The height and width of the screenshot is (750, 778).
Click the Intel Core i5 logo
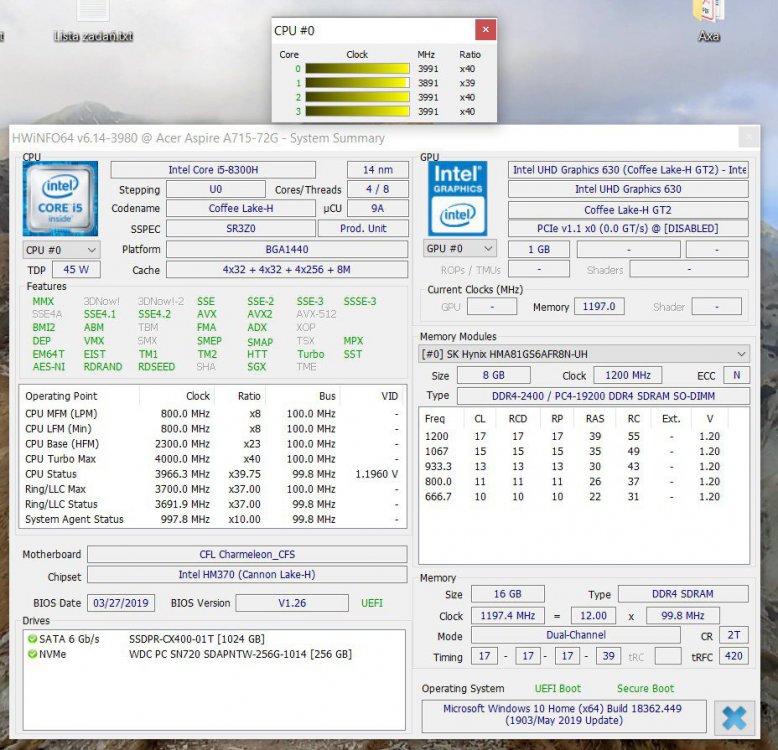pos(61,199)
